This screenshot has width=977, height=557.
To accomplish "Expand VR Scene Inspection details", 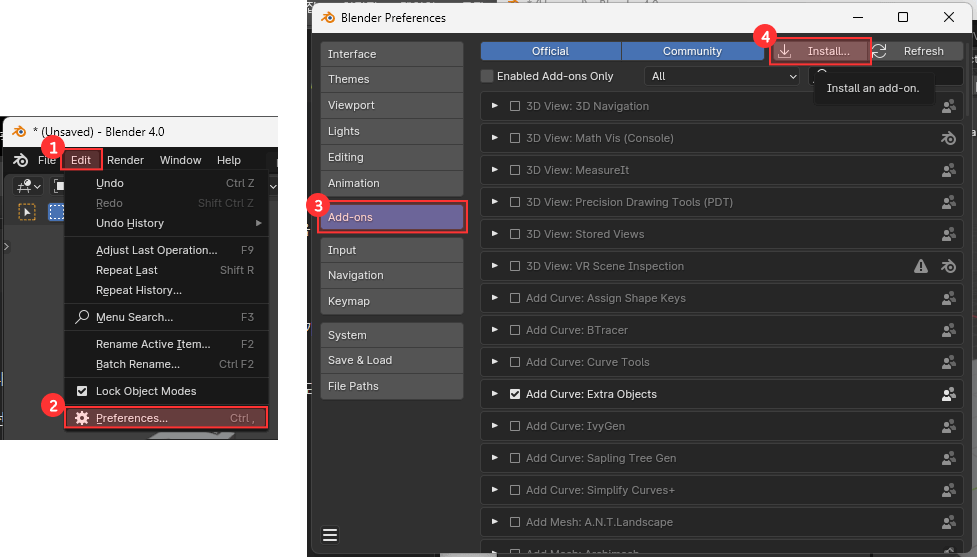I will (x=495, y=266).
